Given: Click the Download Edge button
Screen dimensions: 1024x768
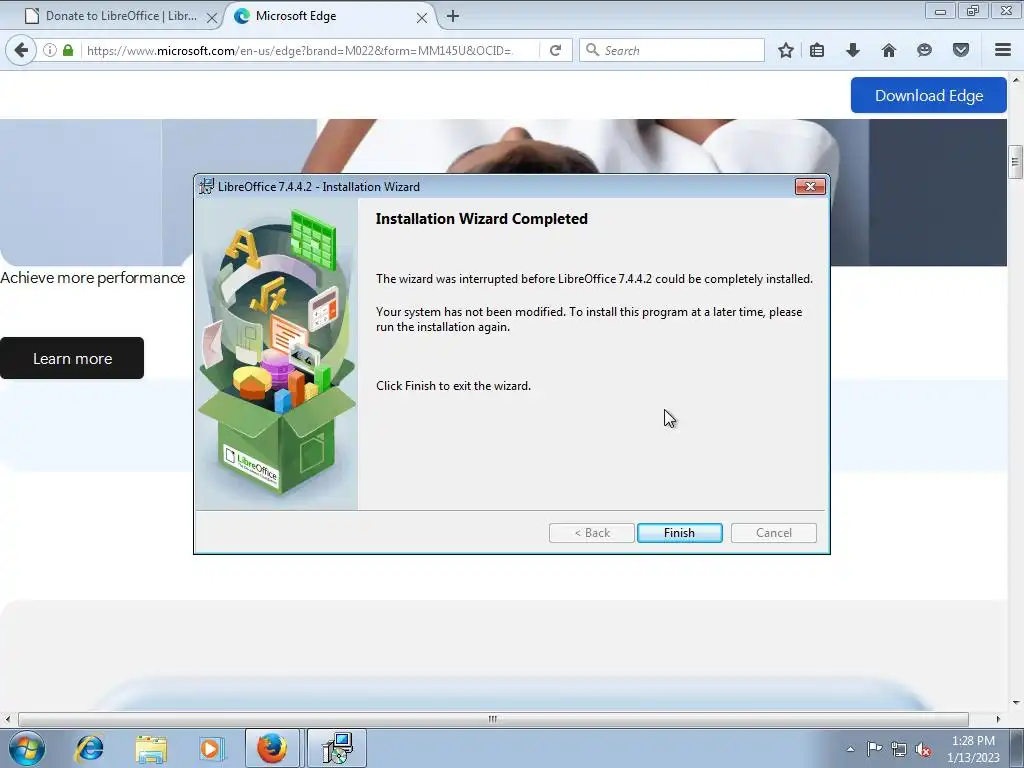Looking at the screenshot, I should click(929, 95).
